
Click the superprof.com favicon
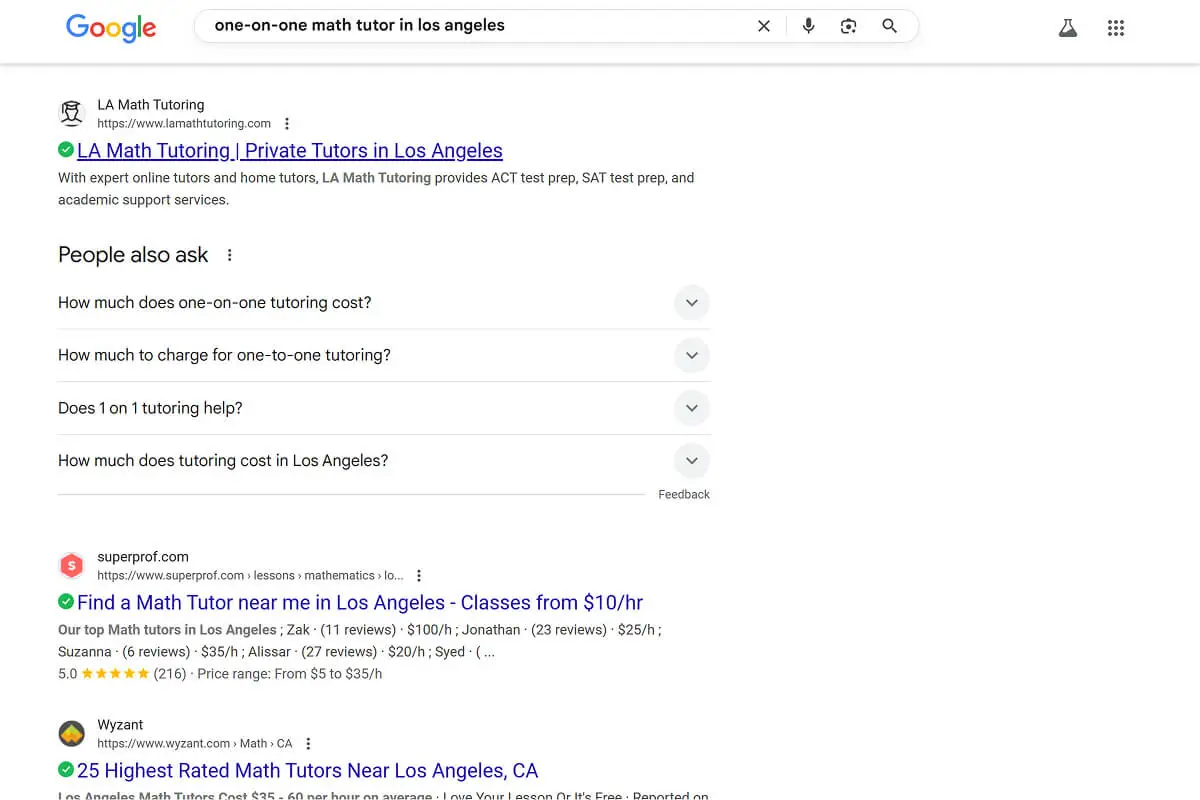[71, 565]
